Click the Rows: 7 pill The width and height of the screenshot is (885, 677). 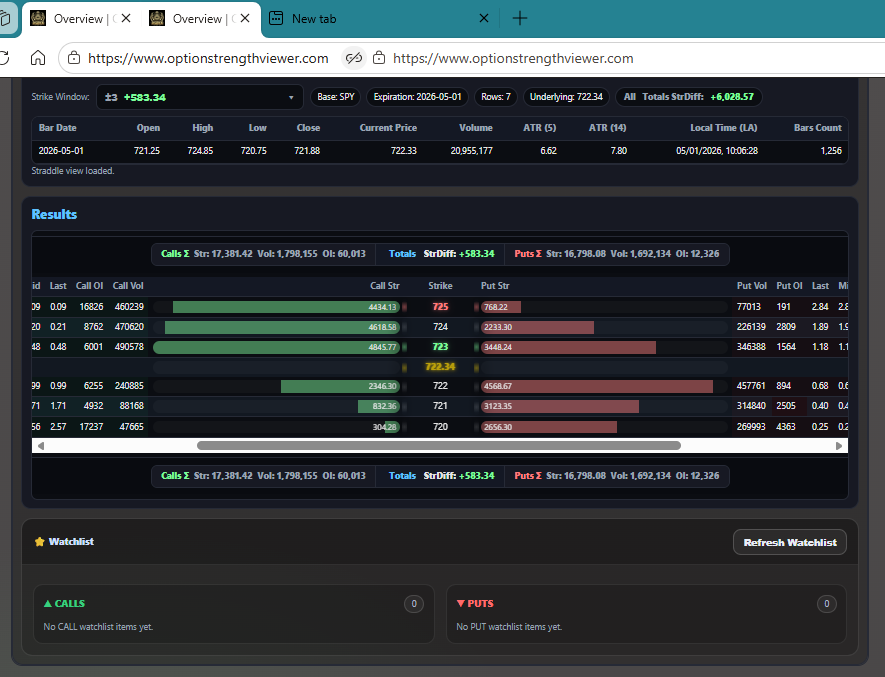click(x=496, y=97)
